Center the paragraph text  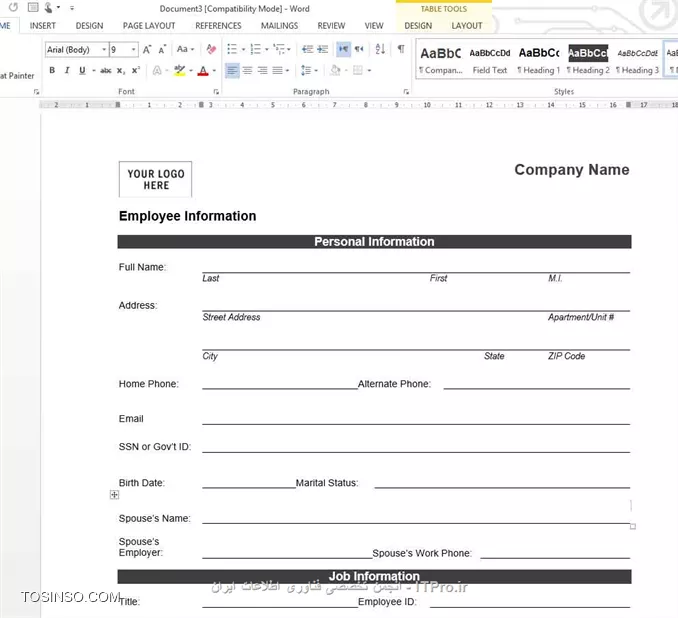247,70
